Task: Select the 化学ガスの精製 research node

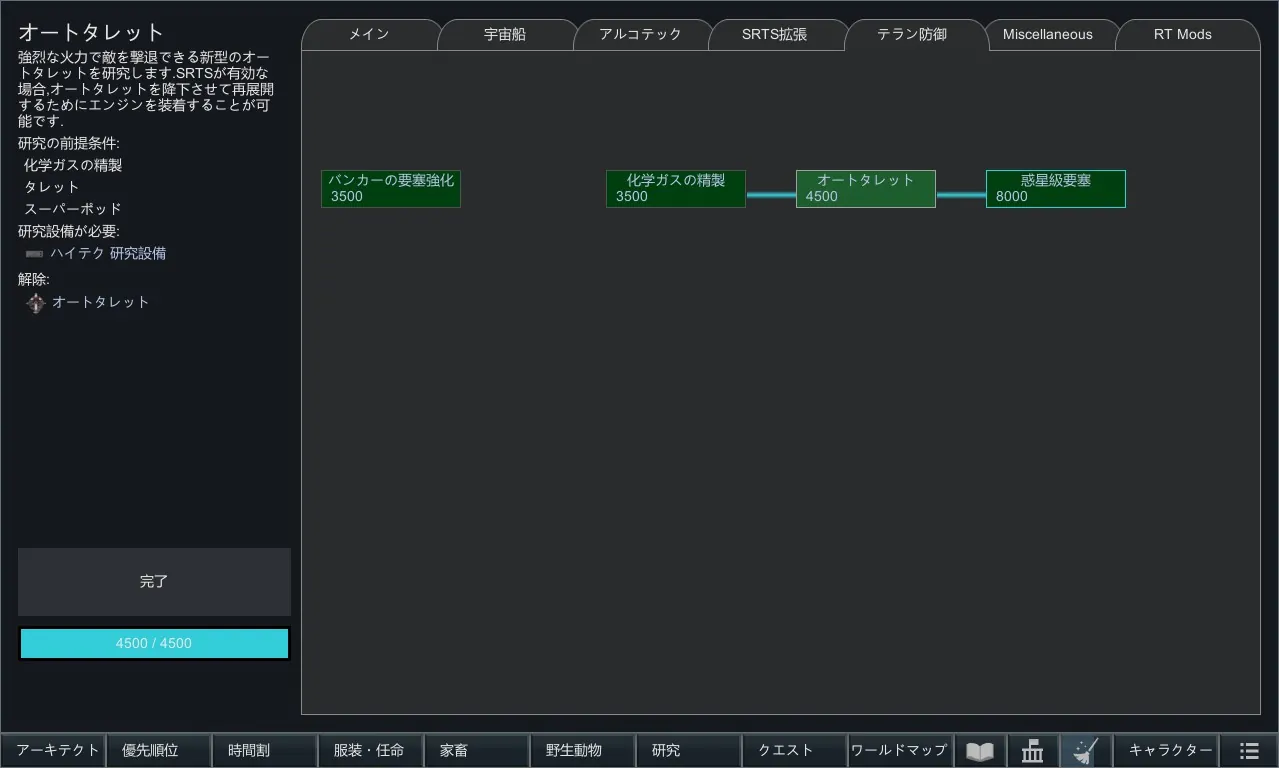Action: pos(676,189)
